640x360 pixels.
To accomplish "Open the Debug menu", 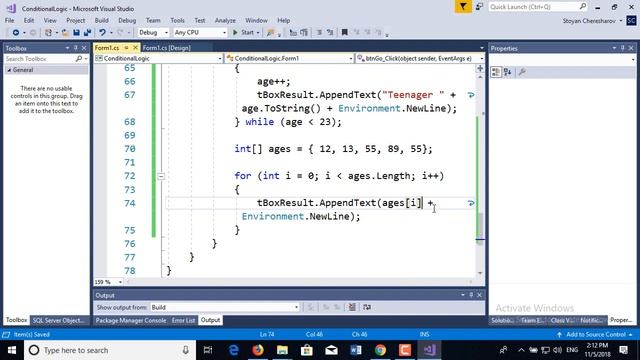I will point(127,20).
